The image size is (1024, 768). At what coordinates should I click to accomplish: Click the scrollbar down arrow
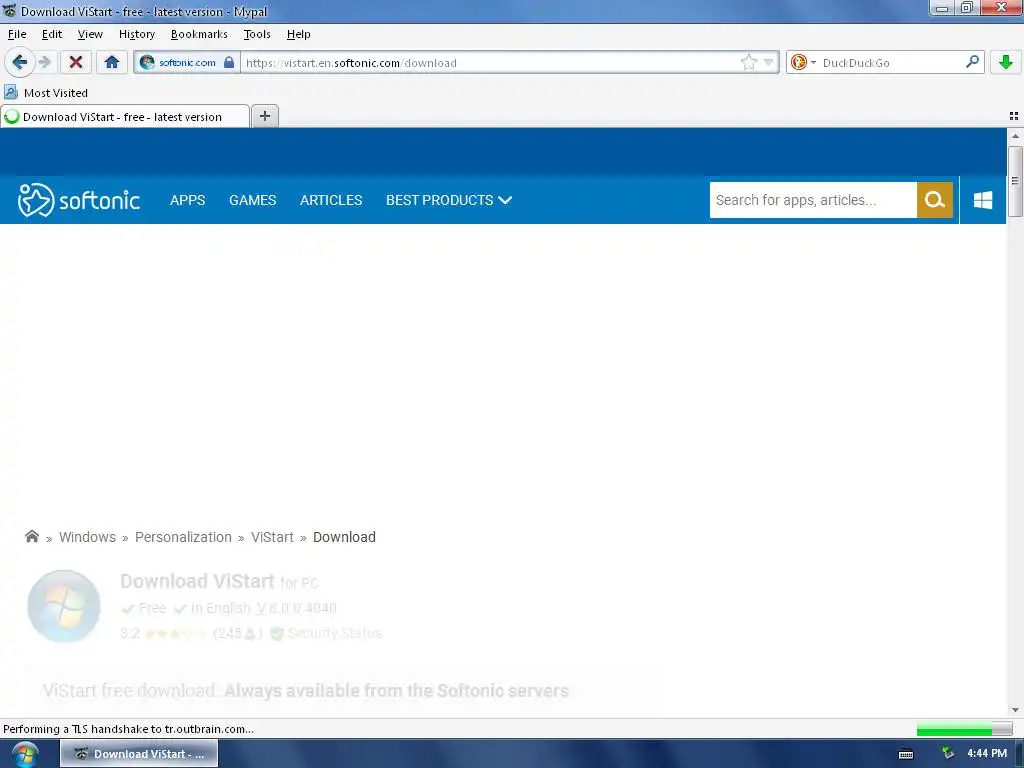(1015, 710)
